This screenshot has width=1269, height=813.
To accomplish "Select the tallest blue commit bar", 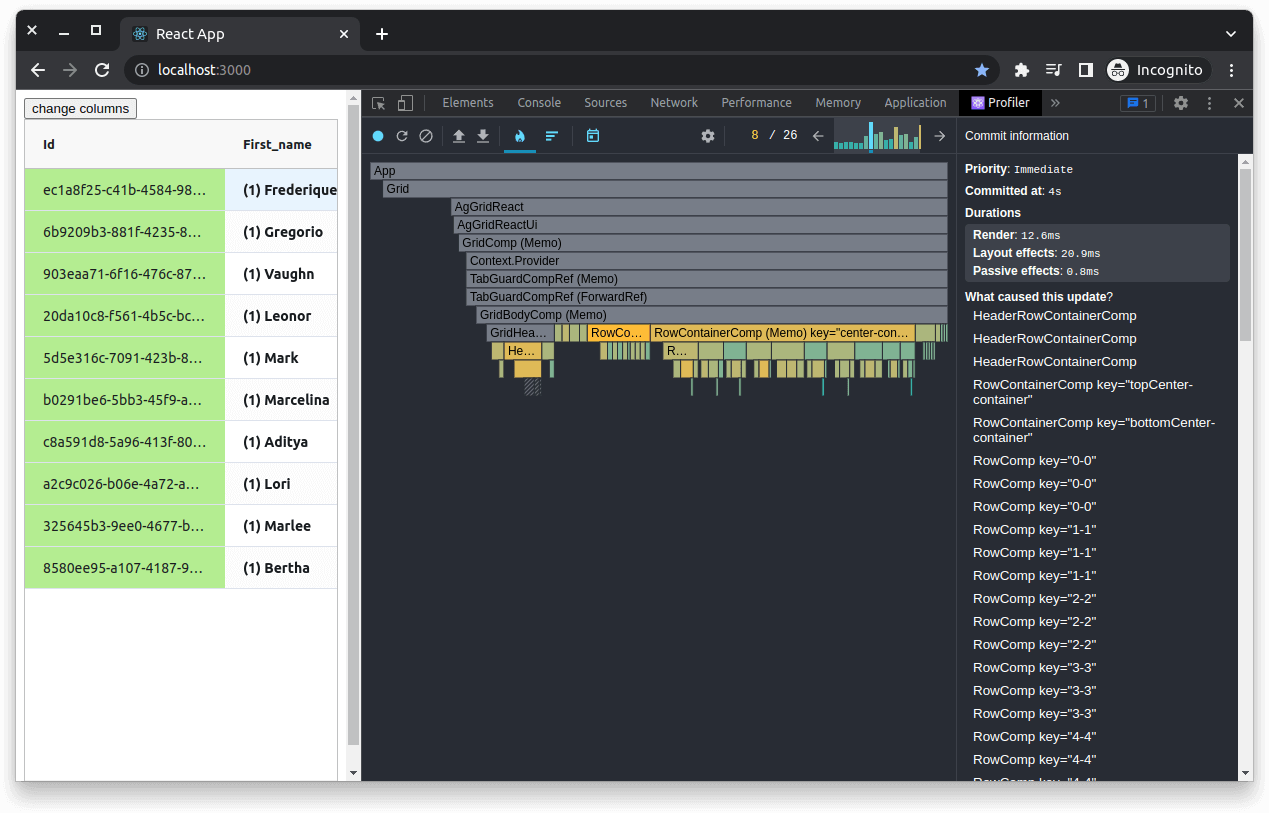I will (x=871, y=136).
